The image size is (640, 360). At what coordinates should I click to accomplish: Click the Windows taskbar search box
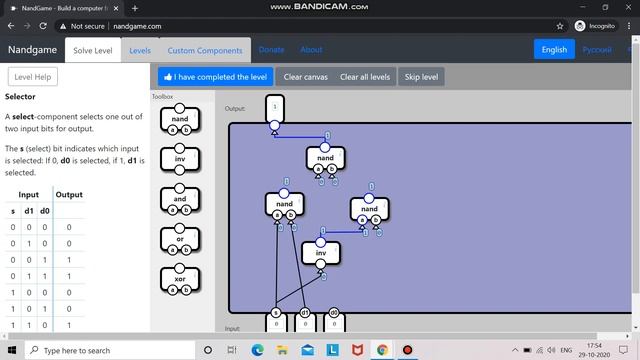click(x=110, y=350)
